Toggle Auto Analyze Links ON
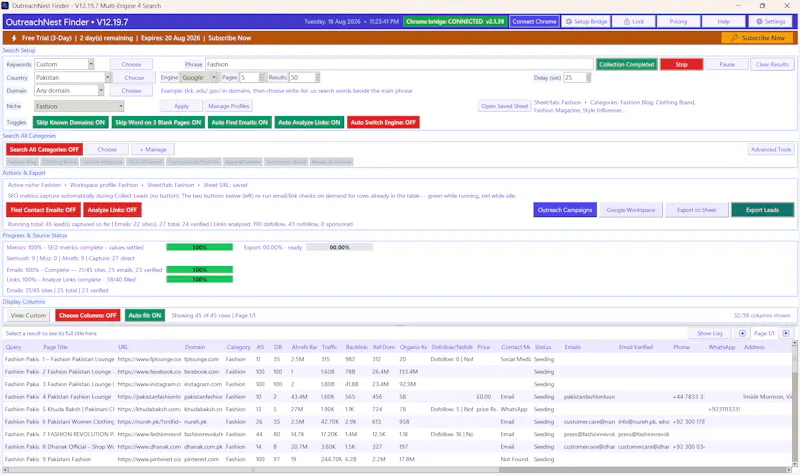Viewport: 800px width, 475px height. coord(309,122)
